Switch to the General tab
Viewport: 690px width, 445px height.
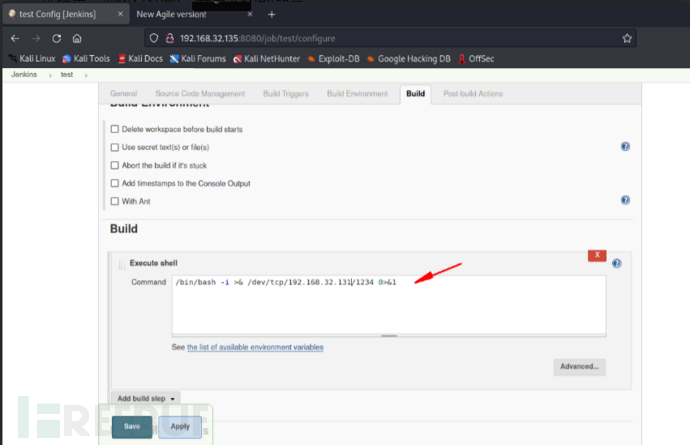tap(124, 94)
